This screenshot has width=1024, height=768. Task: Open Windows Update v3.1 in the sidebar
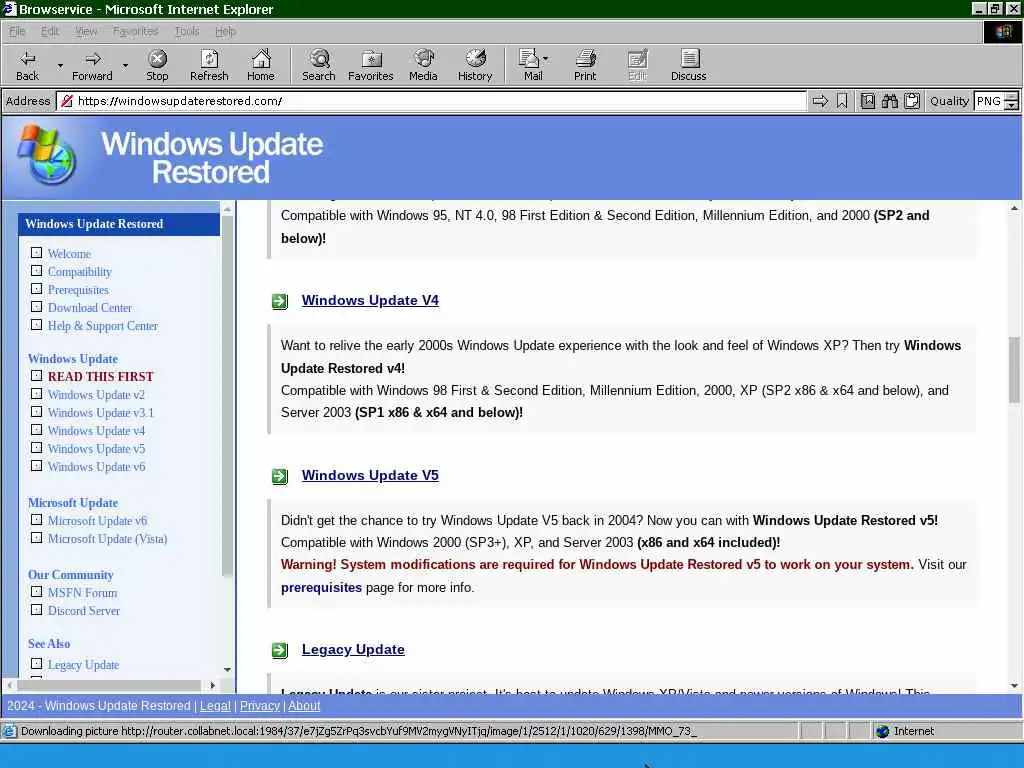point(101,413)
